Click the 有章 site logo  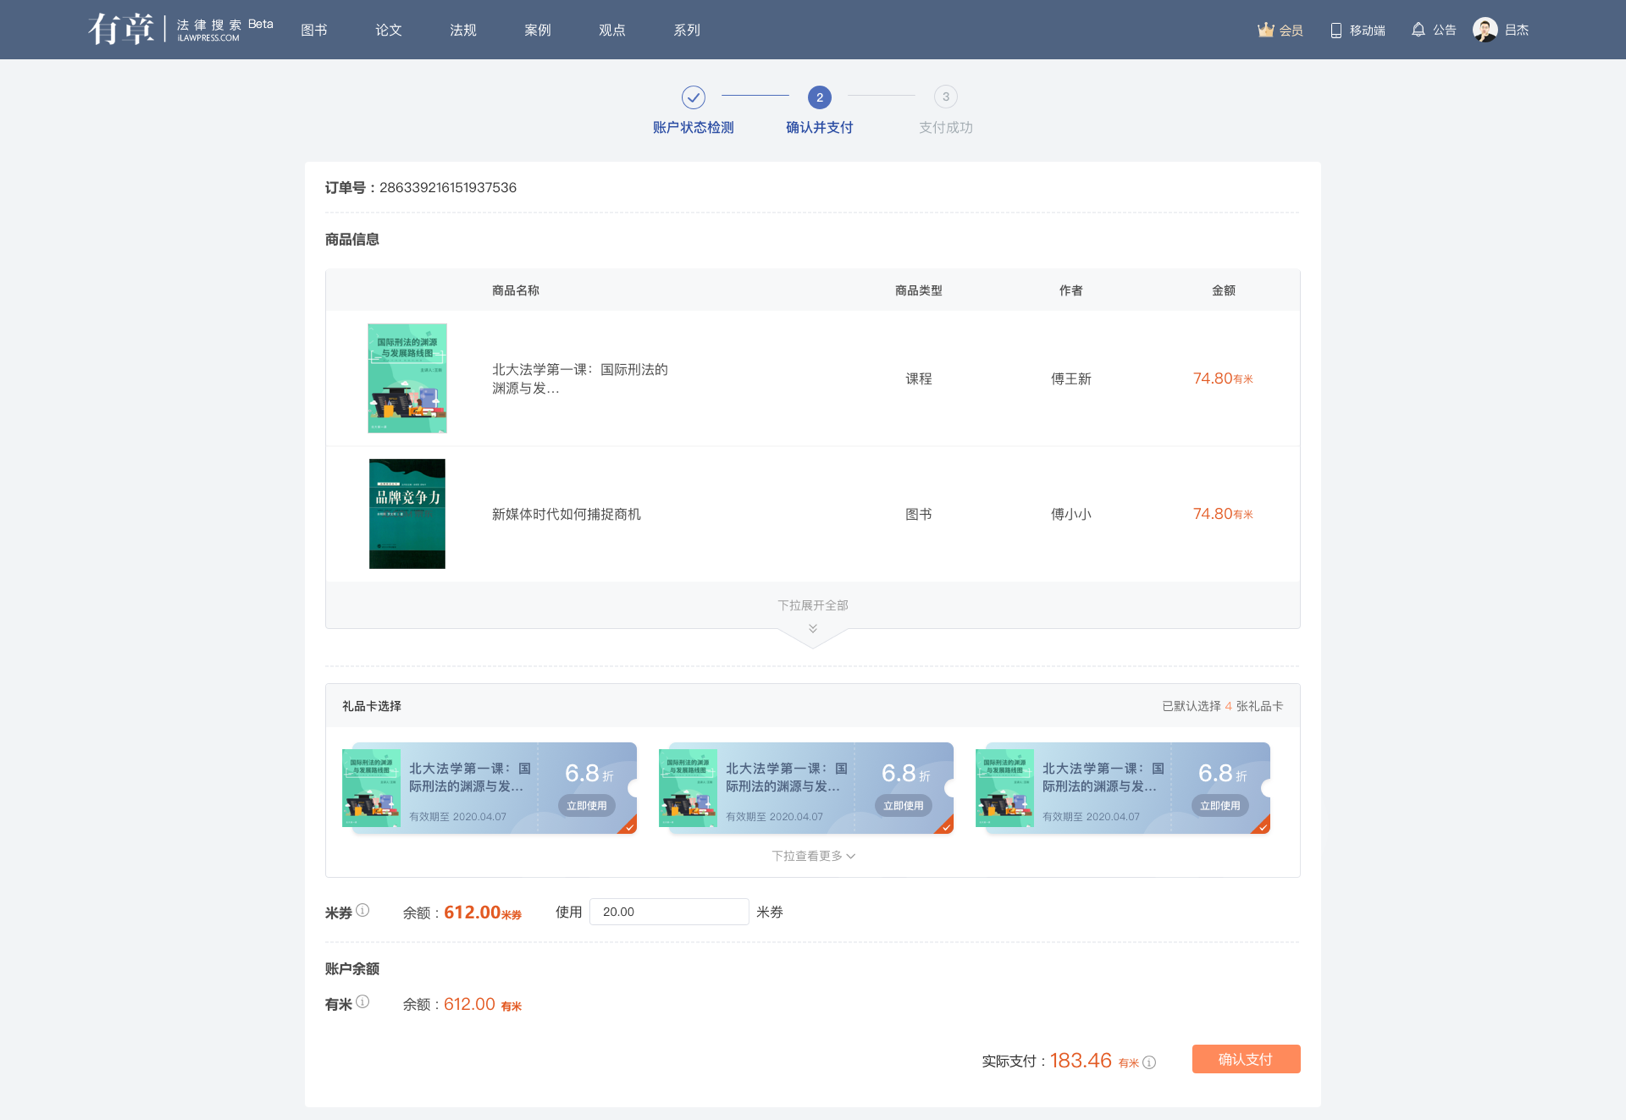[x=121, y=29]
